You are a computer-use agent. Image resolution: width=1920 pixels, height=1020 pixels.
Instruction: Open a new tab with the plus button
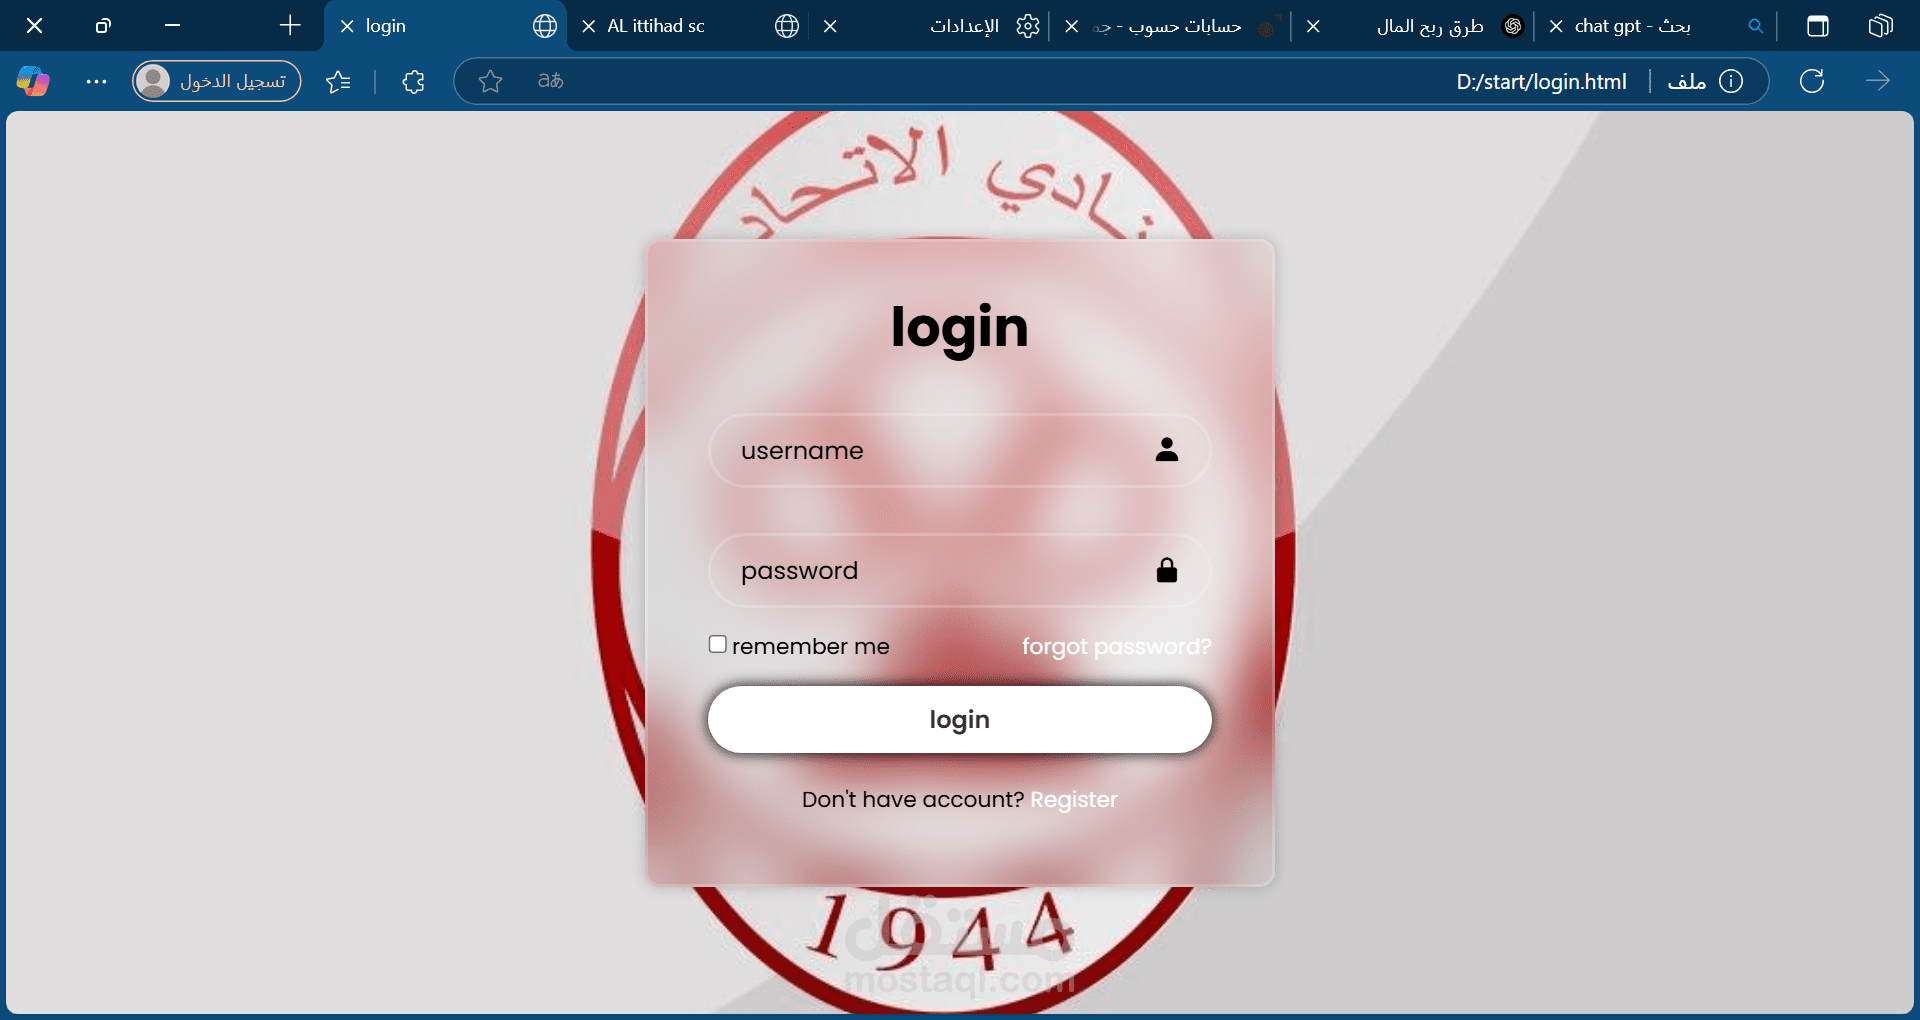290,26
